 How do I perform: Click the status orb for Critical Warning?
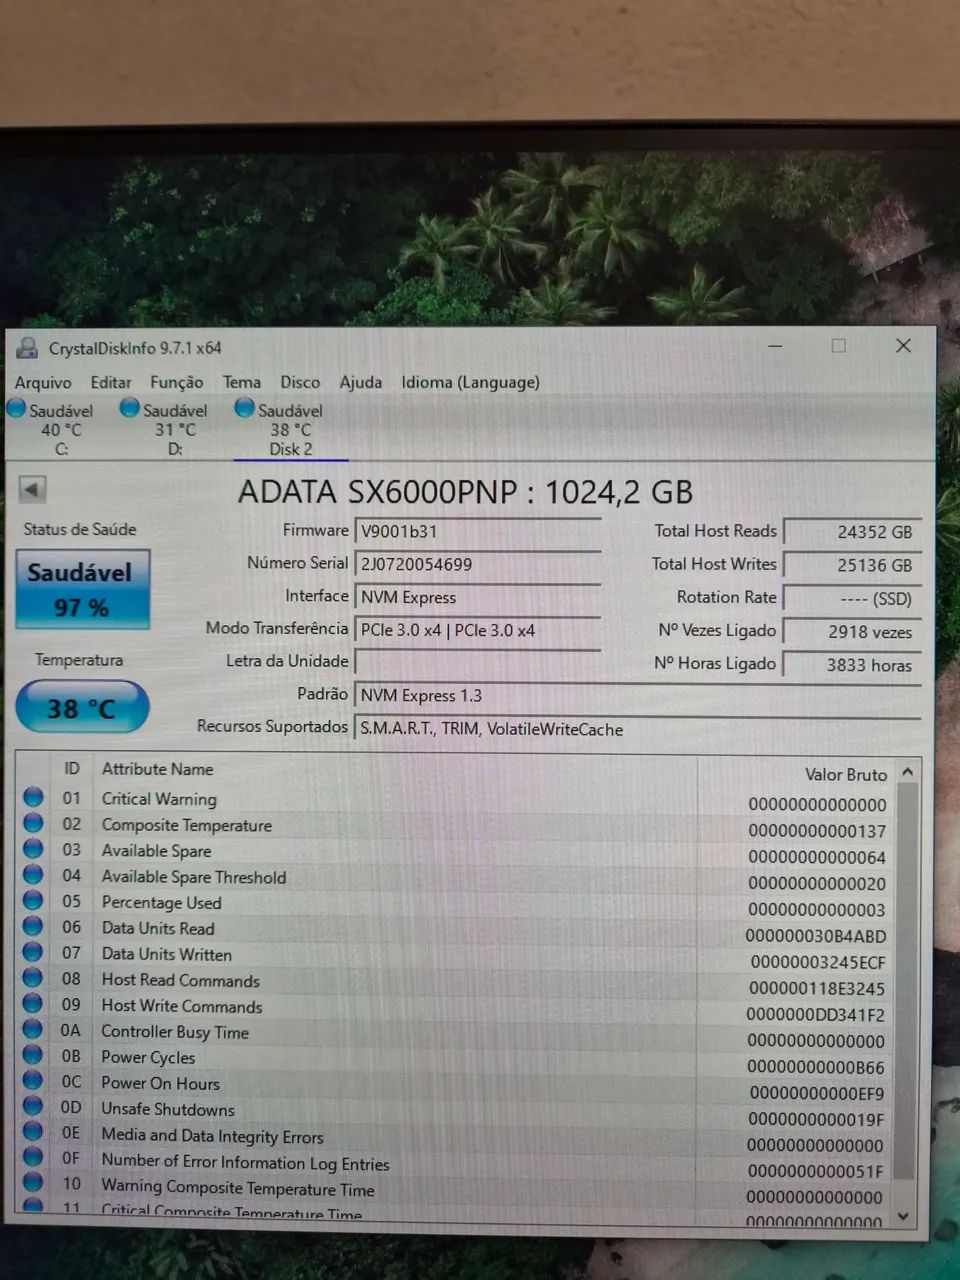click(x=33, y=797)
